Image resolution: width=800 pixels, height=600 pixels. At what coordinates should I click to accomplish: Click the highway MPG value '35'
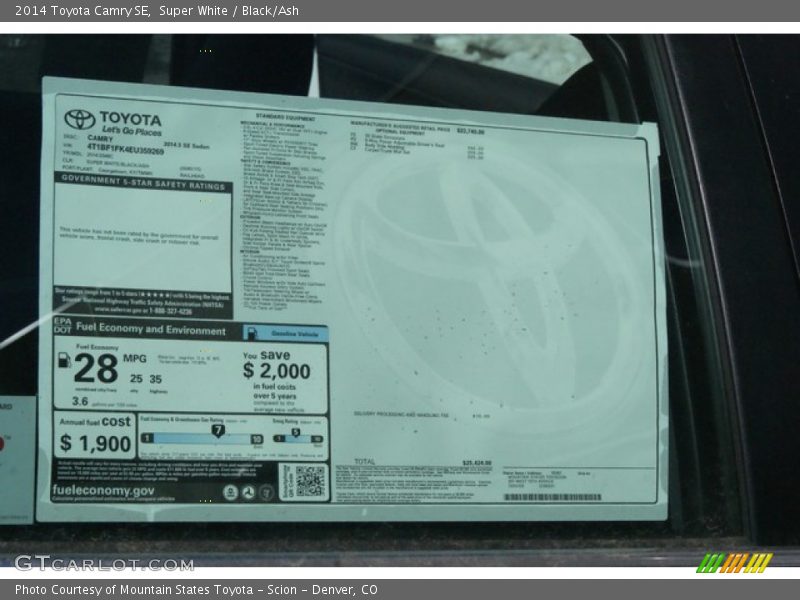click(x=156, y=379)
